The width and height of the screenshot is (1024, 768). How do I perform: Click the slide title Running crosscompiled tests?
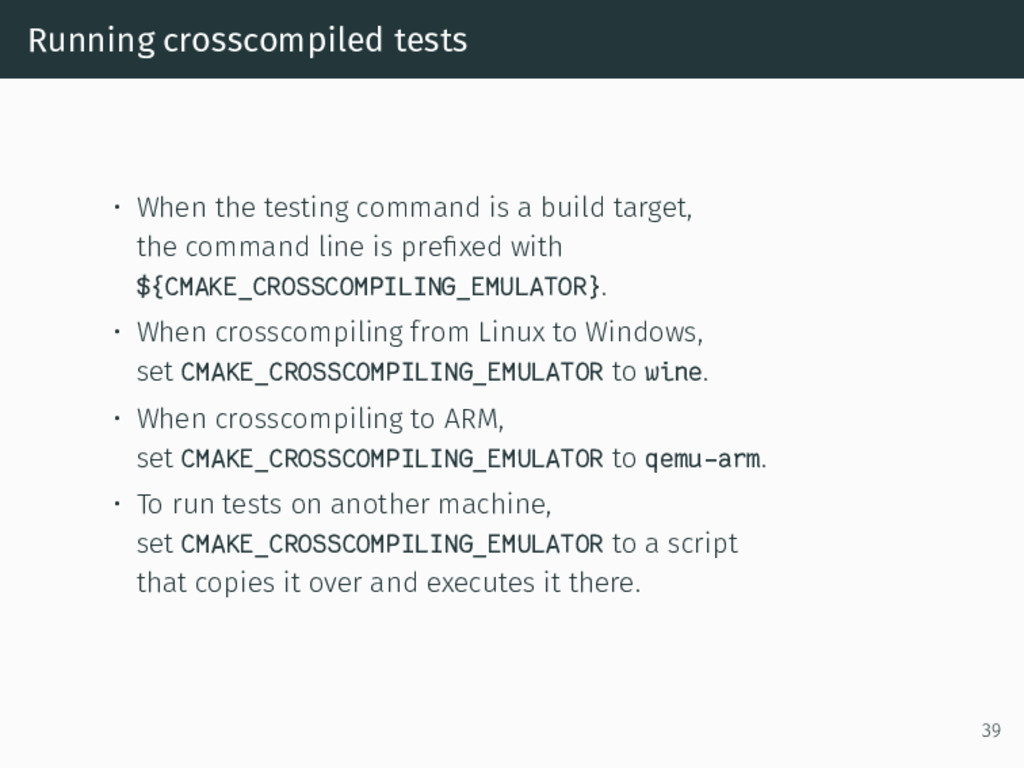click(248, 40)
